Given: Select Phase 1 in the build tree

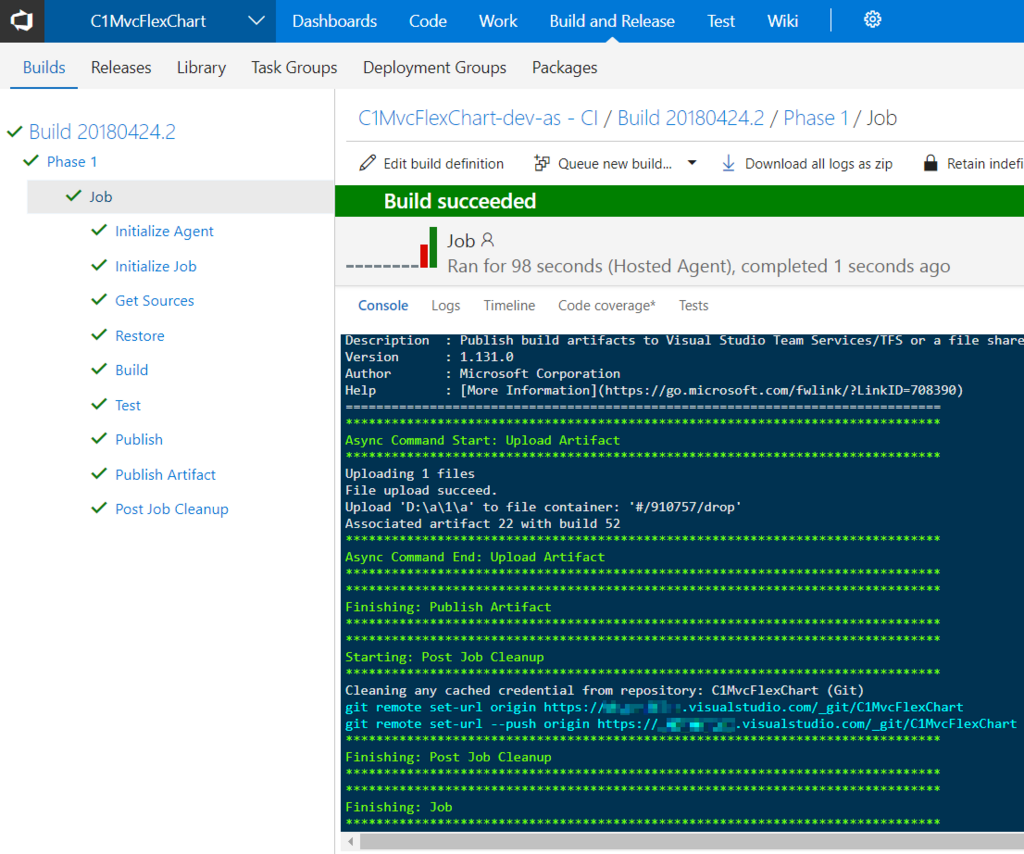Looking at the screenshot, I should (x=72, y=161).
